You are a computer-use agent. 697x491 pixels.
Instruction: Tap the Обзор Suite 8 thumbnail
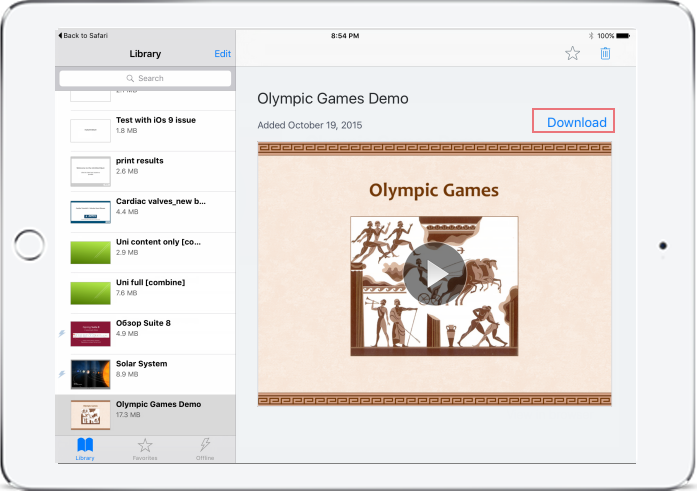pos(90,334)
